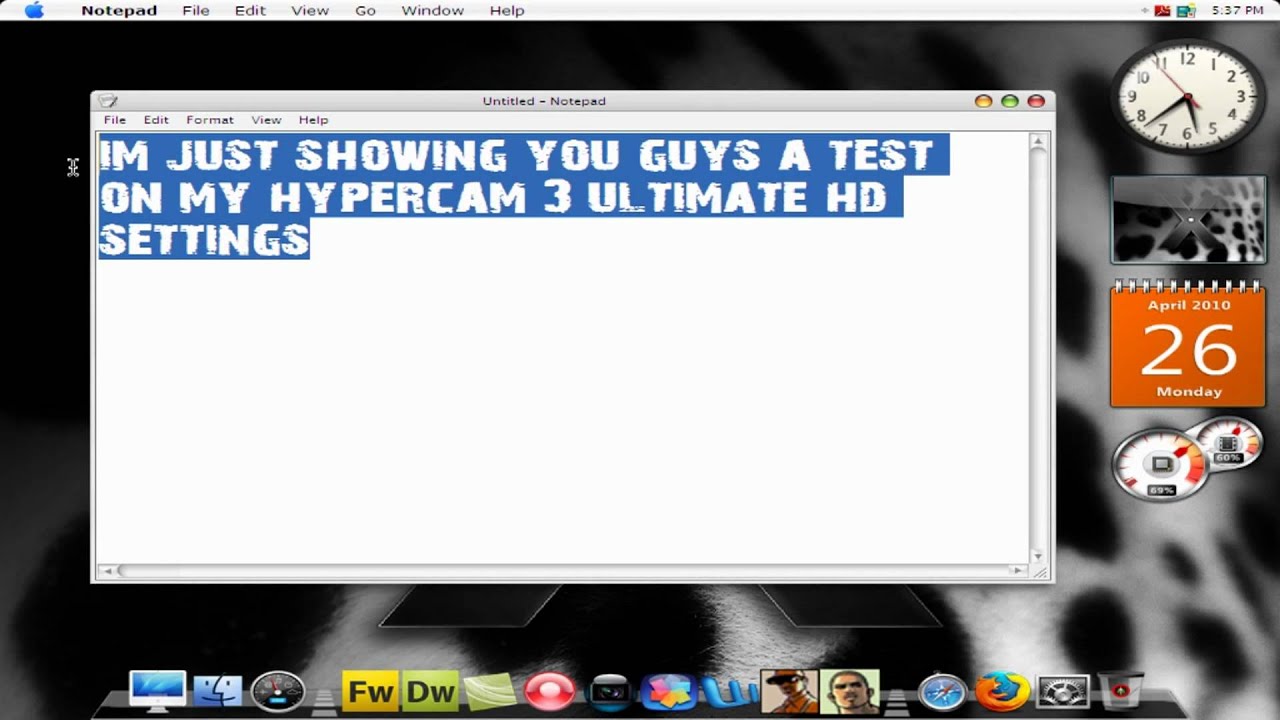The width and height of the screenshot is (1280, 720).
Task: Maximize Notepad with the green button
Action: [1010, 101]
